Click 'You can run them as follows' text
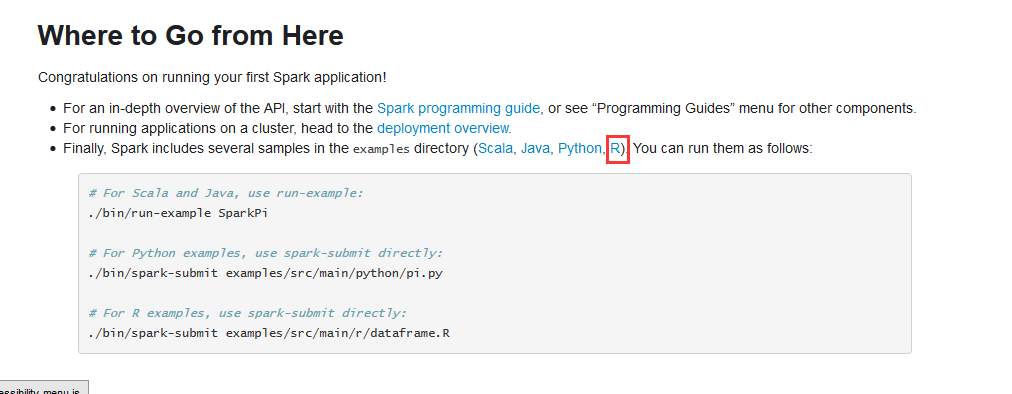 (x=723, y=149)
